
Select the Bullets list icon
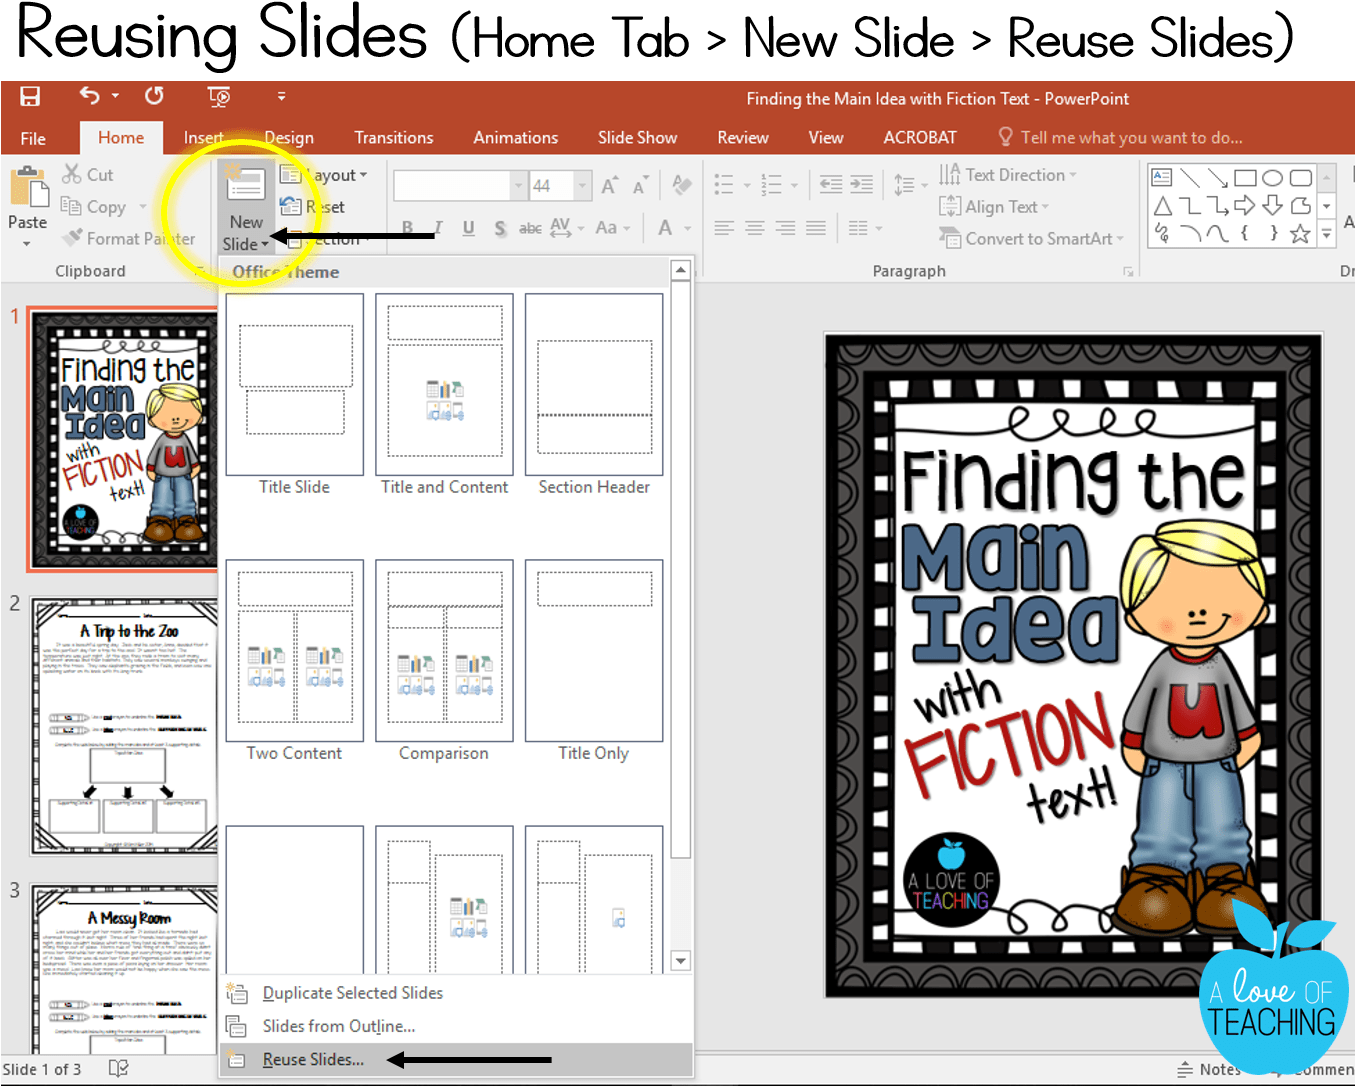(x=724, y=185)
